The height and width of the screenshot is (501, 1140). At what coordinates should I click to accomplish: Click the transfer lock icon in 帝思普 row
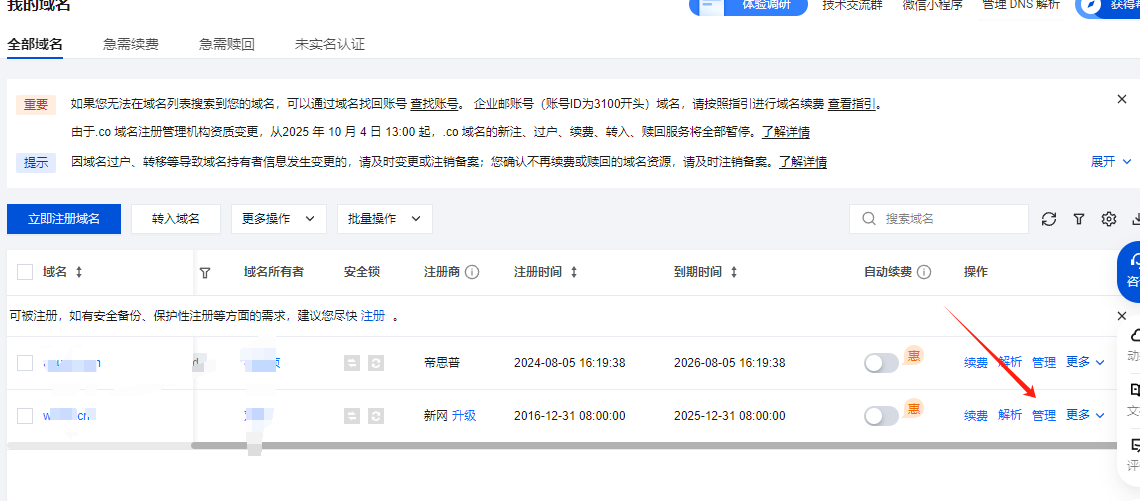coord(352,363)
